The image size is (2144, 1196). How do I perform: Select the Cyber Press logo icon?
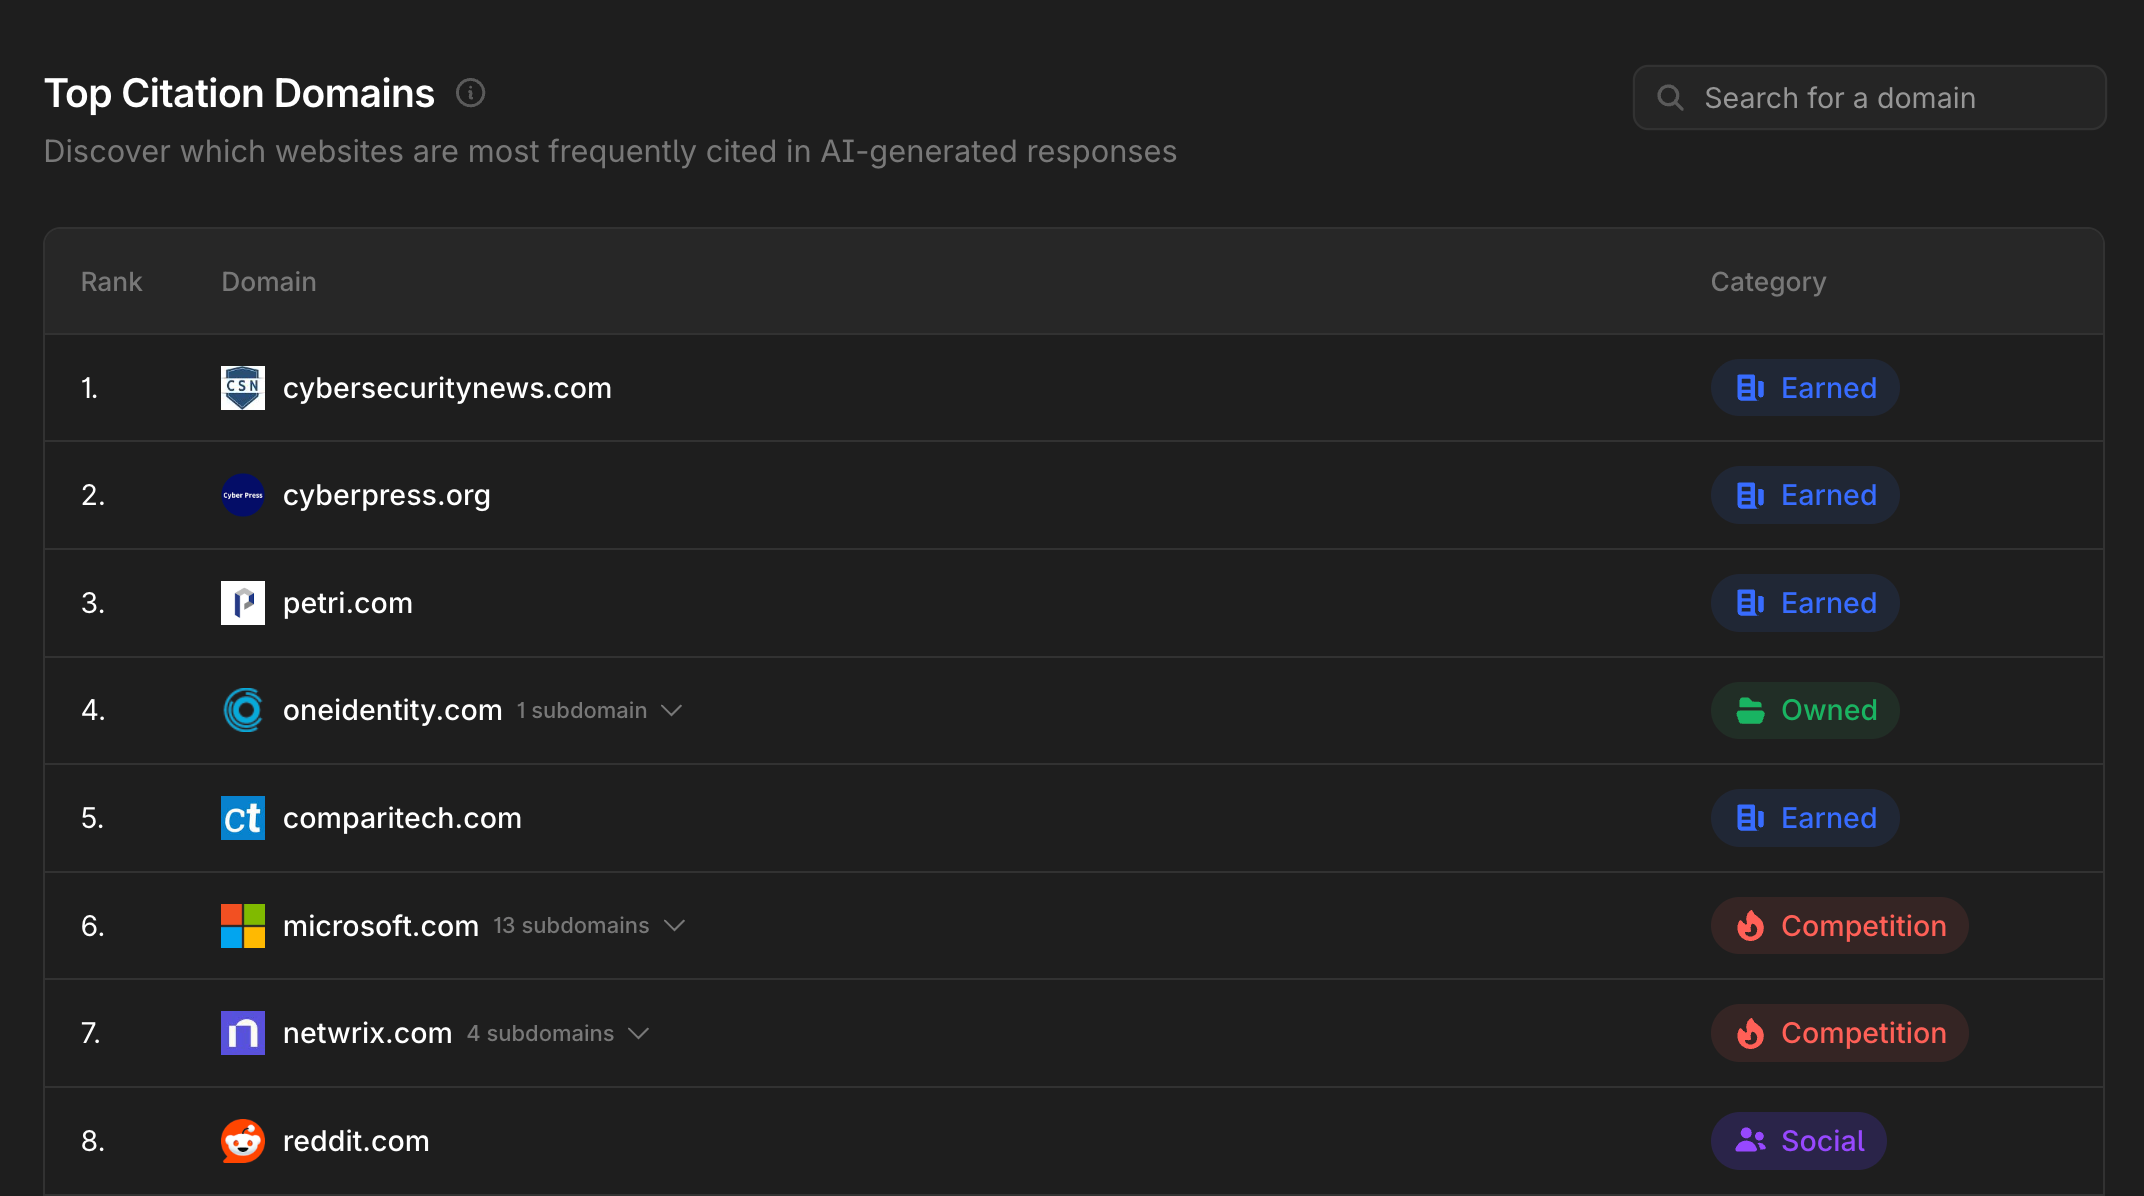[x=242, y=495]
